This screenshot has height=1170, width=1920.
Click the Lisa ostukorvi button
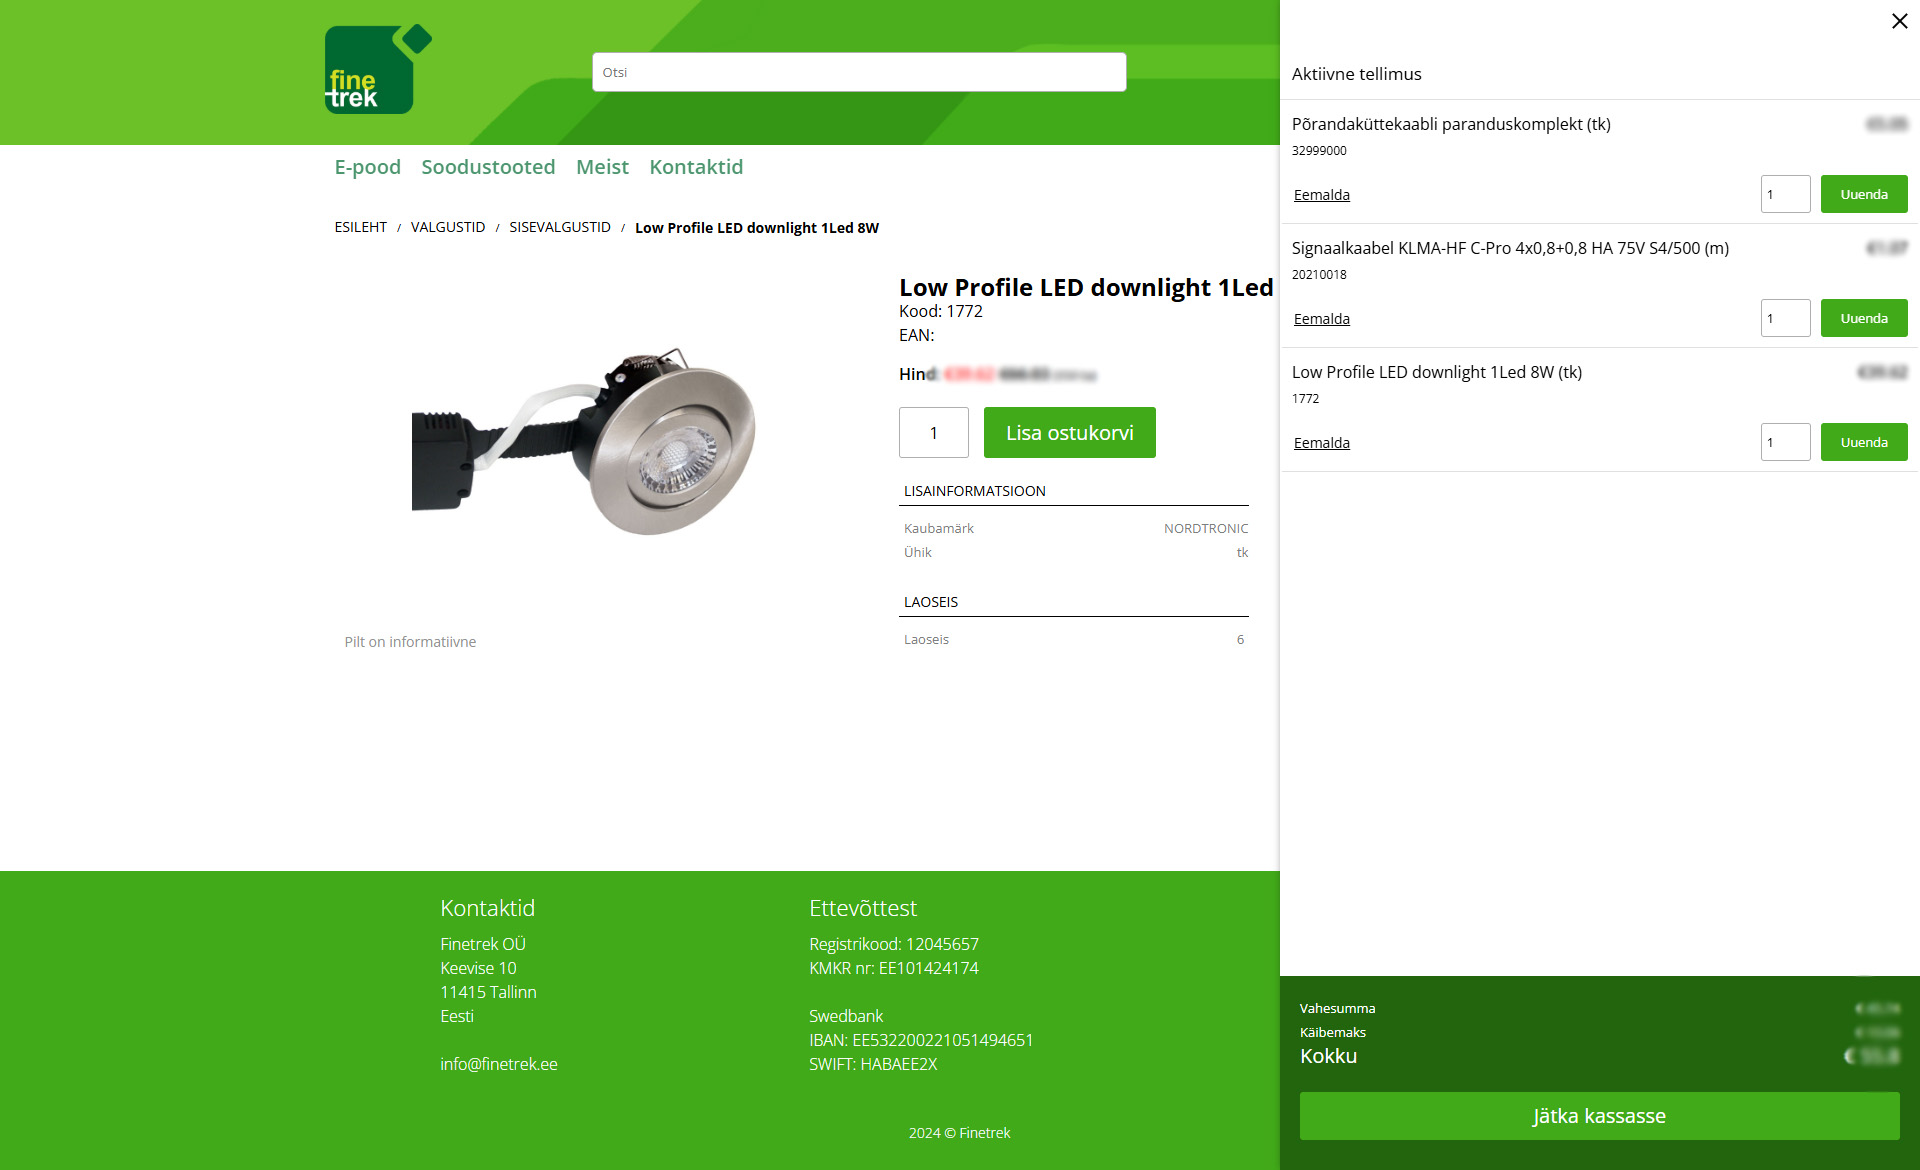1069,432
